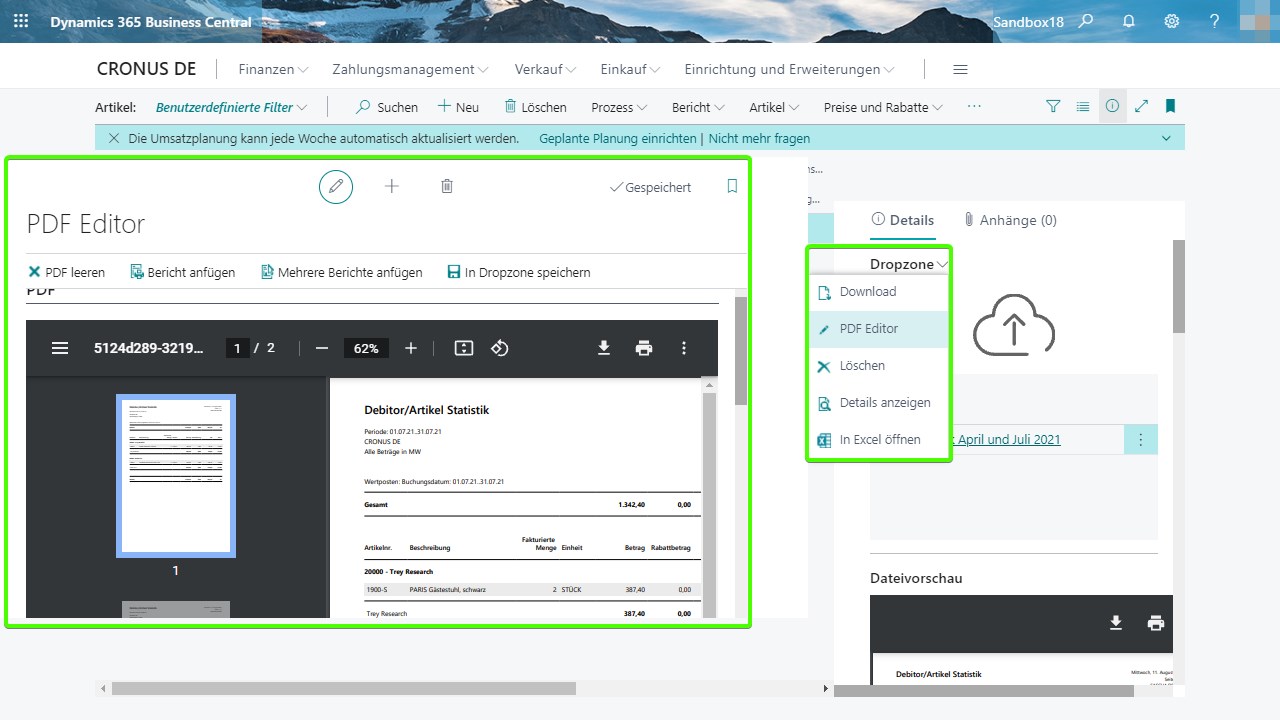Open the help question mark
Image resolution: width=1280 pixels, height=720 pixels.
(1214, 21)
